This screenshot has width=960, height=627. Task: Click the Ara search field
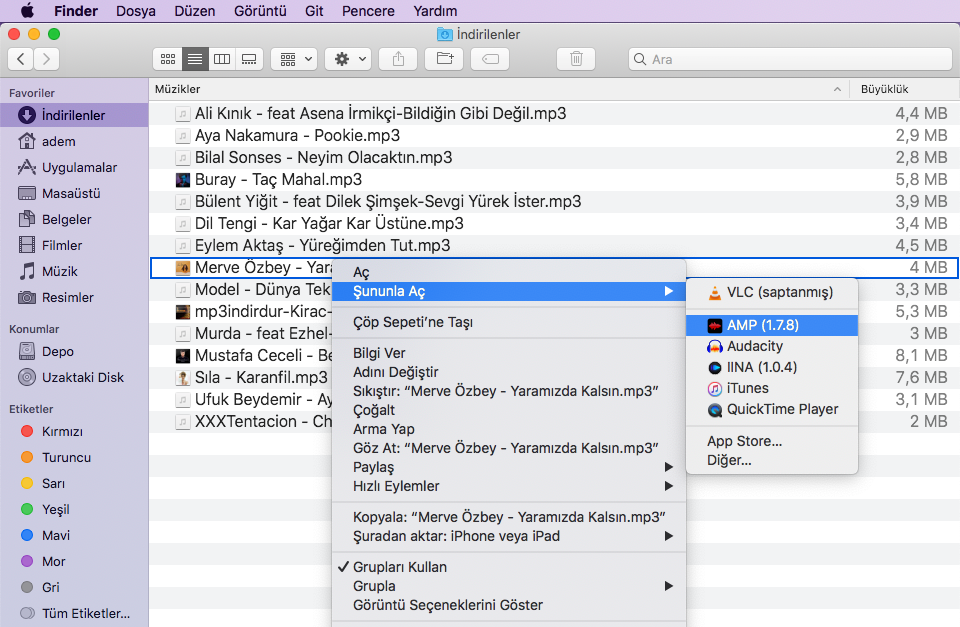click(x=790, y=59)
